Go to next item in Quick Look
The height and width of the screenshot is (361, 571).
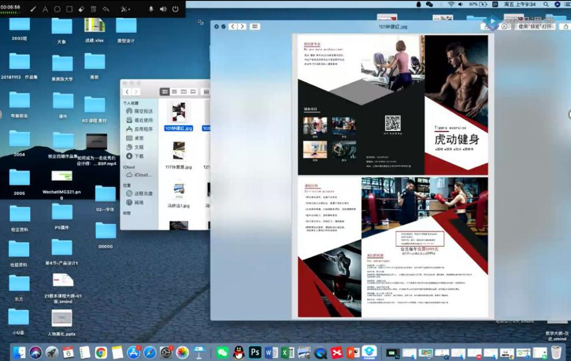pyautogui.click(x=242, y=27)
